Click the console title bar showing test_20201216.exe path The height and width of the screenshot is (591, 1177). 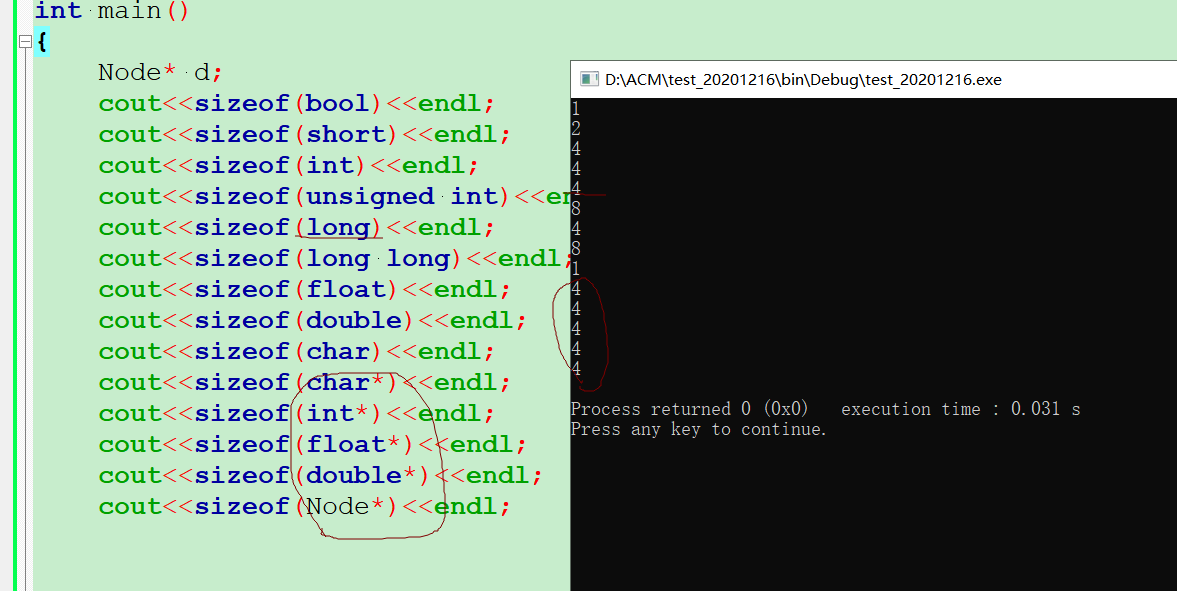pyautogui.click(x=874, y=80)
